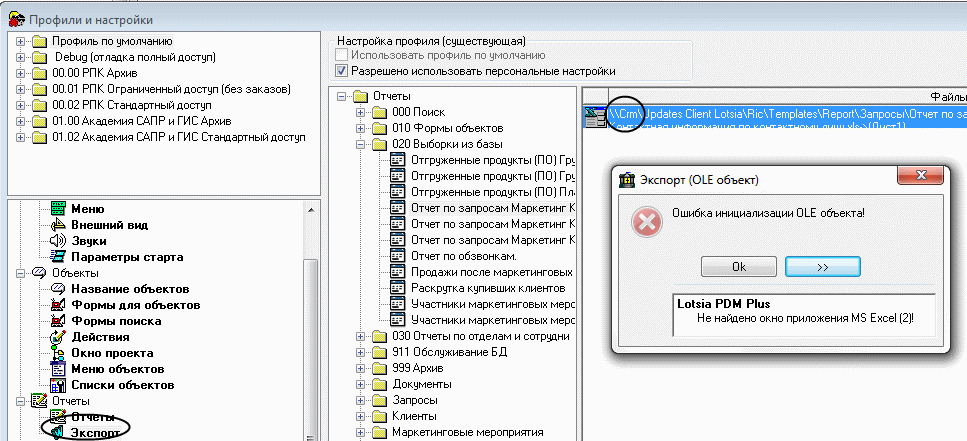Screen dimensions: 967x441
Task: Open the Действия settings icon
Action: [58, 337]
